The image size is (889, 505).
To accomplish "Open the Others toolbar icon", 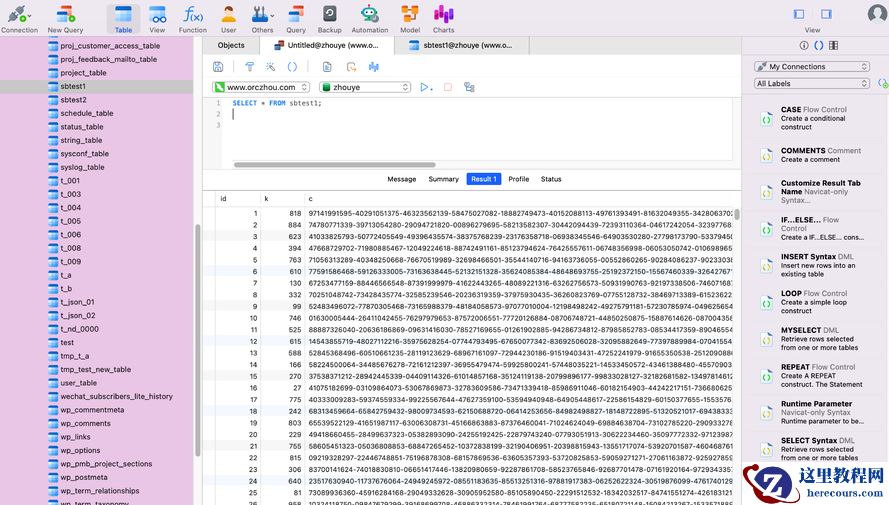I will tap(262, 19).
